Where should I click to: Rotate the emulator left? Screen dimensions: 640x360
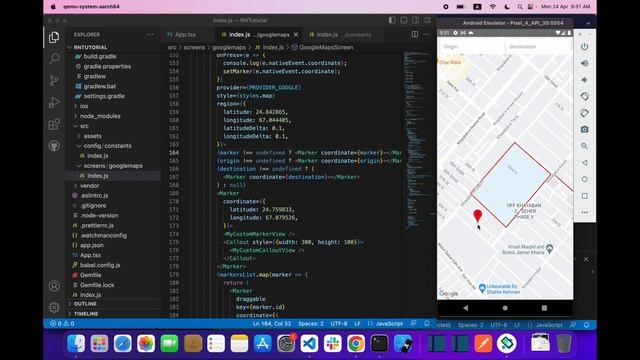tap(584, 96)
